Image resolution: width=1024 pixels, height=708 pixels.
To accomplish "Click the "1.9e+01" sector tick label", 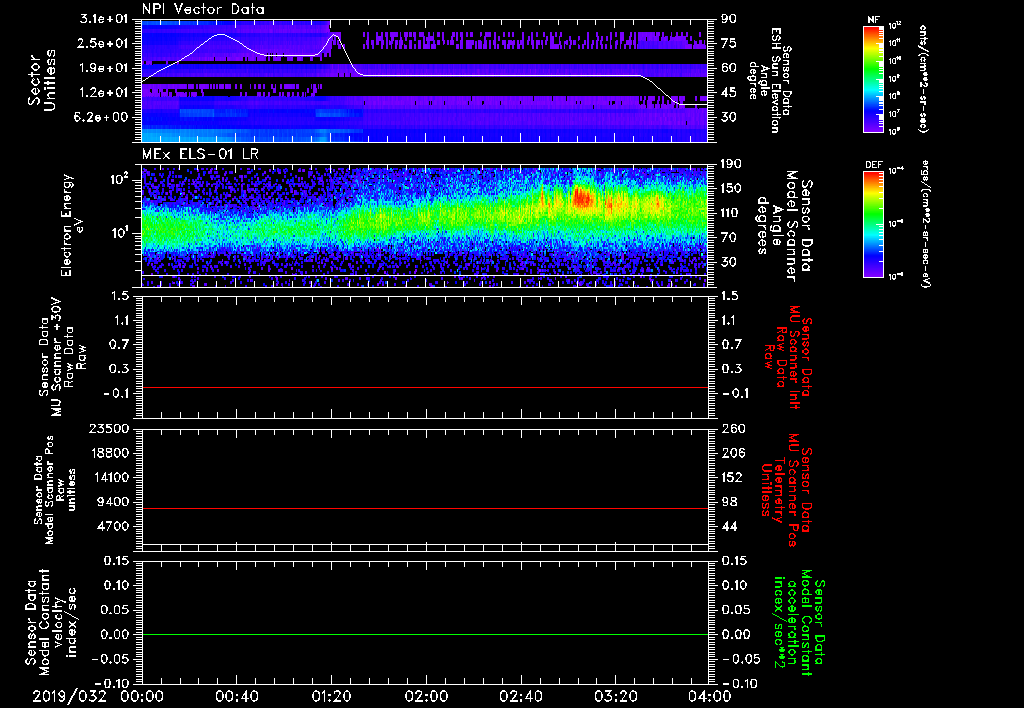I will [x=106, y=68].
